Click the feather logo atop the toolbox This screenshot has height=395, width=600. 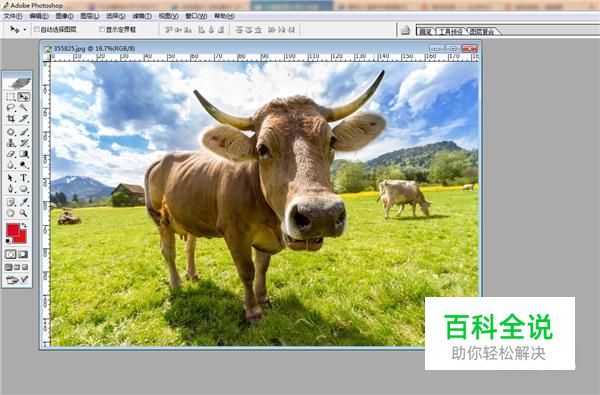pos(17,83)
